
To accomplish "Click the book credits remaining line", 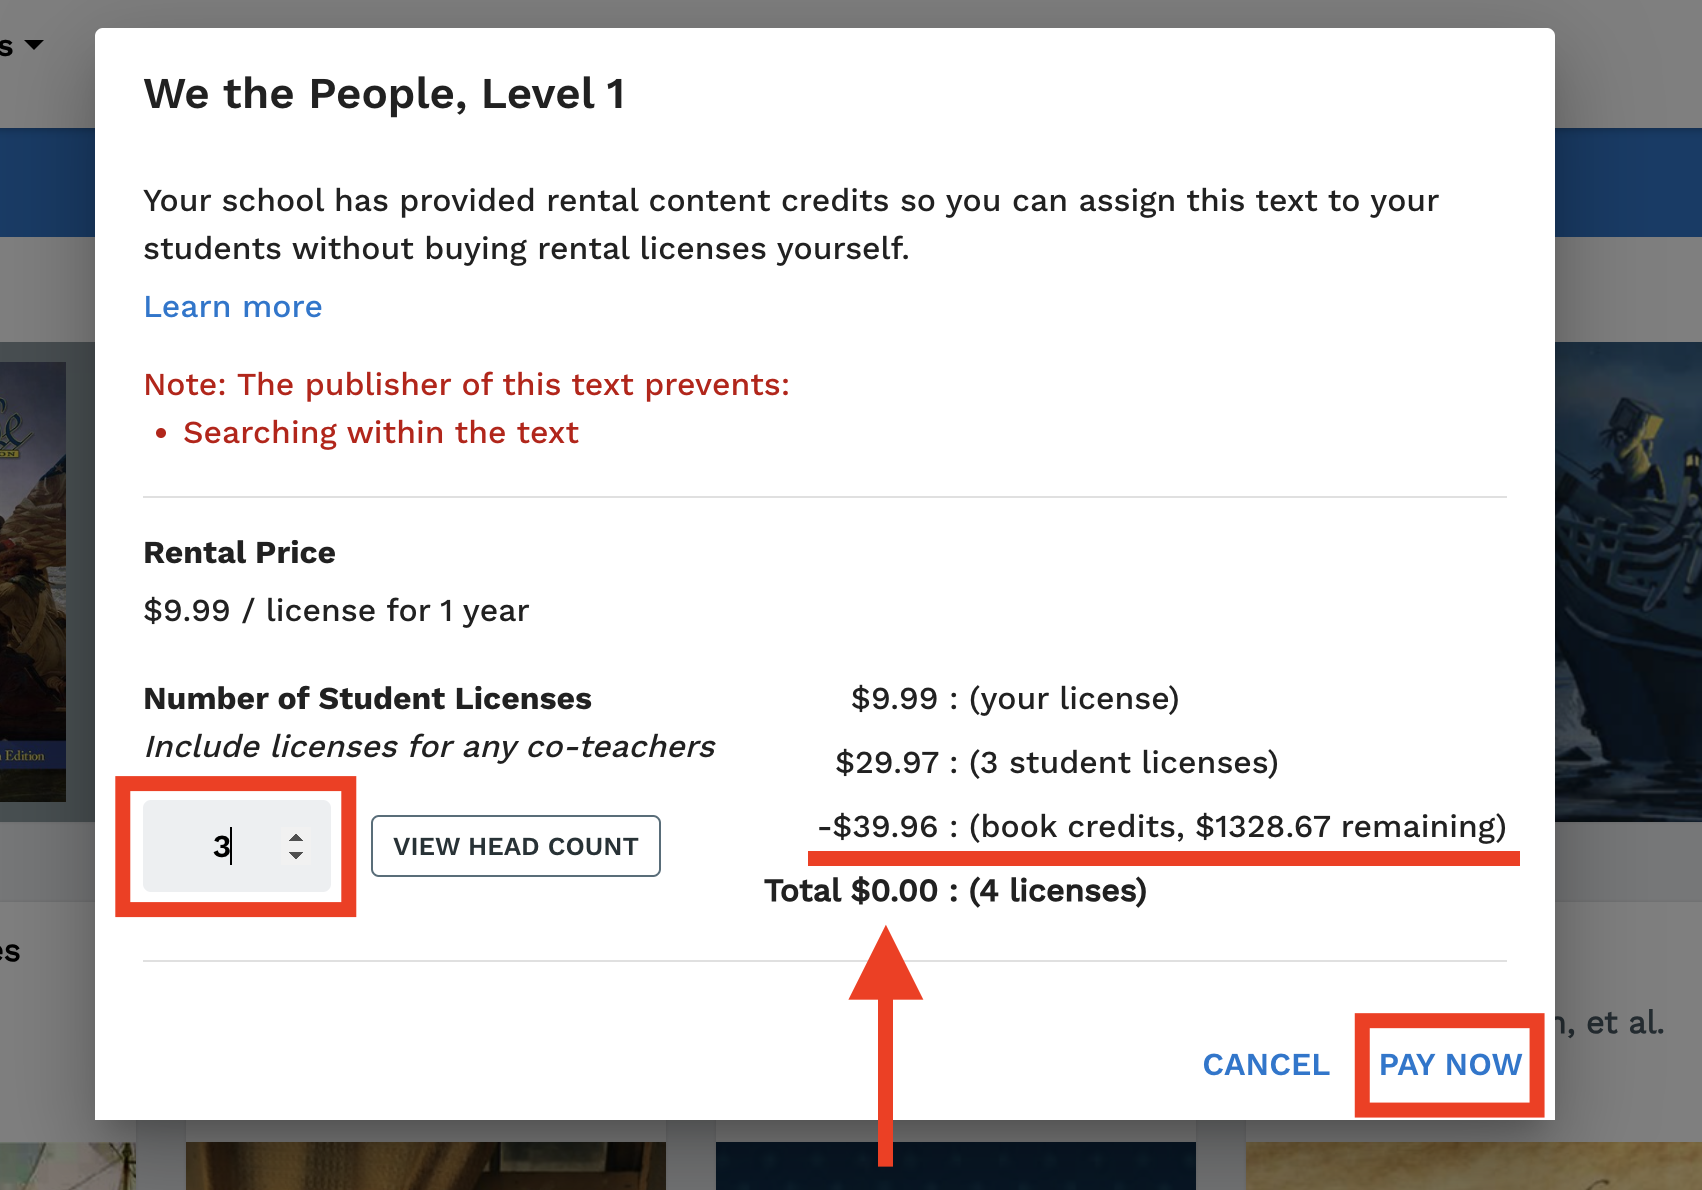I will tap(1162, 827).
